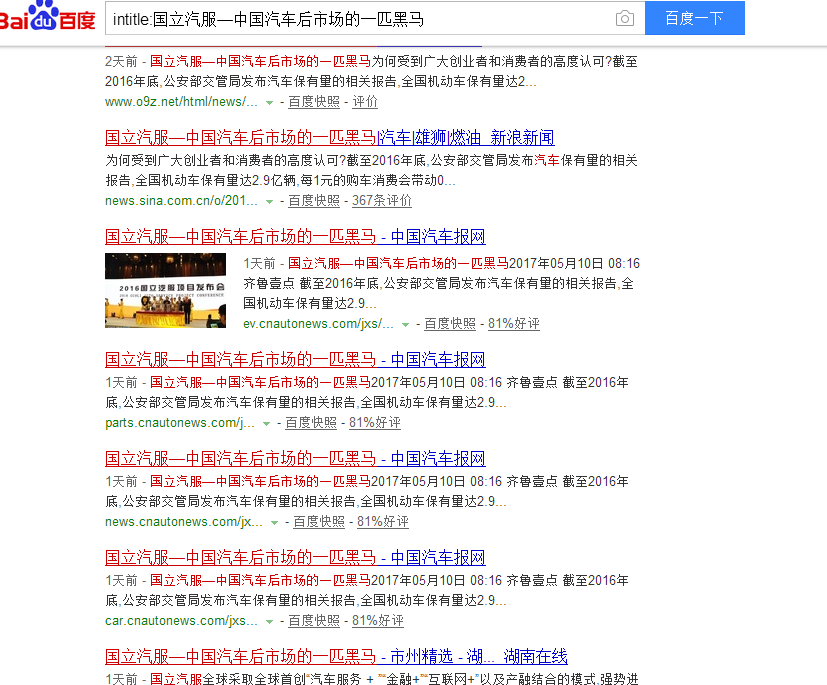Open the 新浪新闻 result title

330,138
